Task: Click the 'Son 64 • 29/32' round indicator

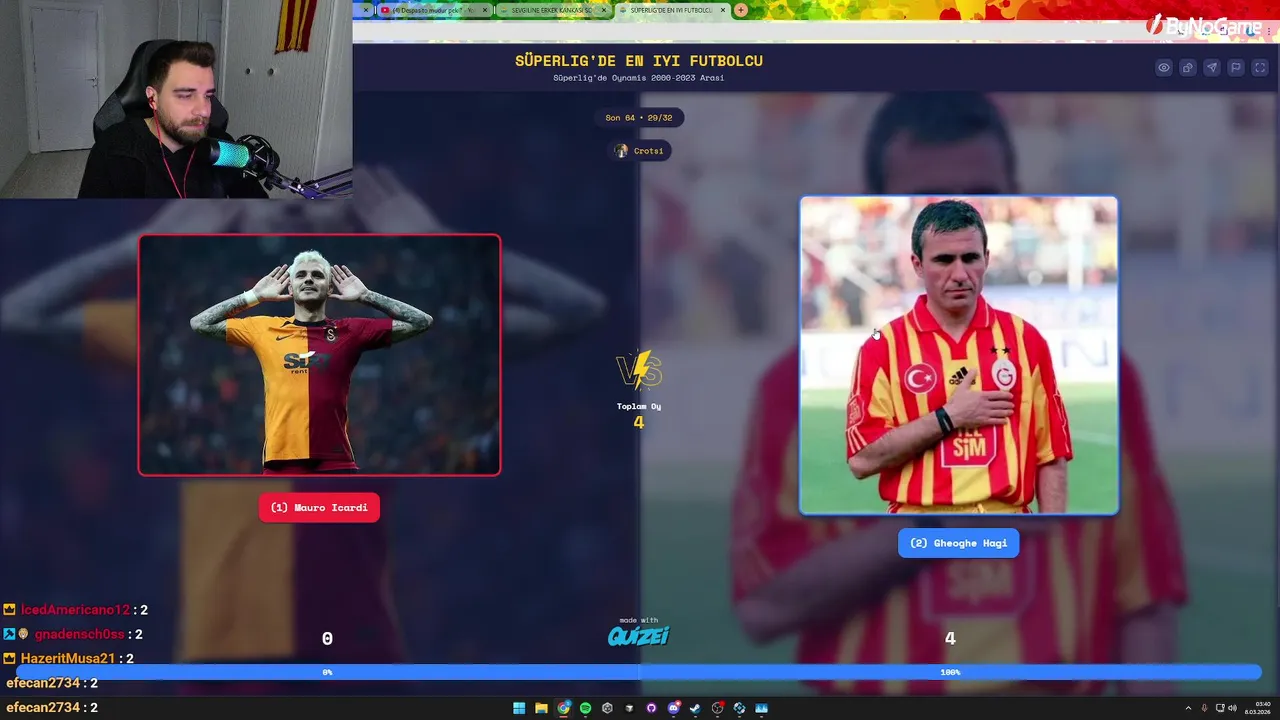Action: pyautogui.click(x=638, y=118)
